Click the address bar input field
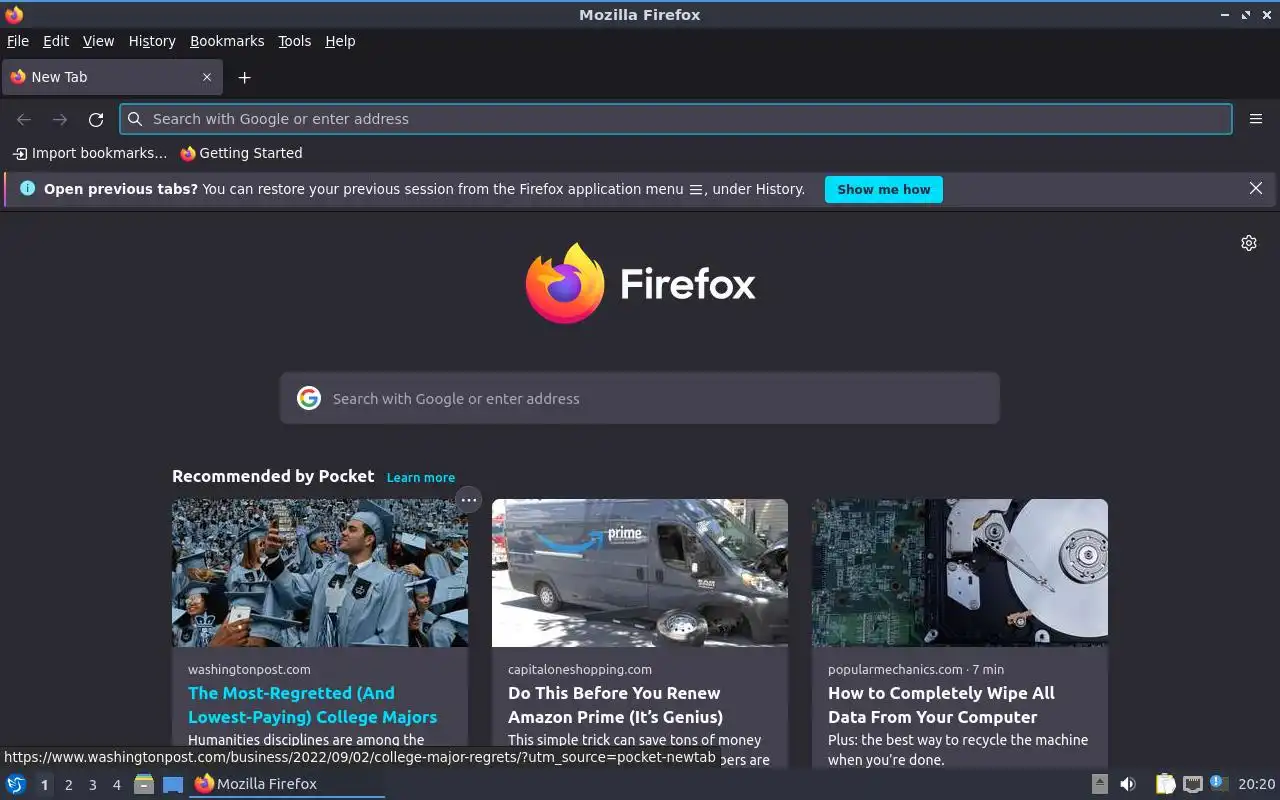The width and height of the screenshot is (1280, 800). click(x=676, y=119)
